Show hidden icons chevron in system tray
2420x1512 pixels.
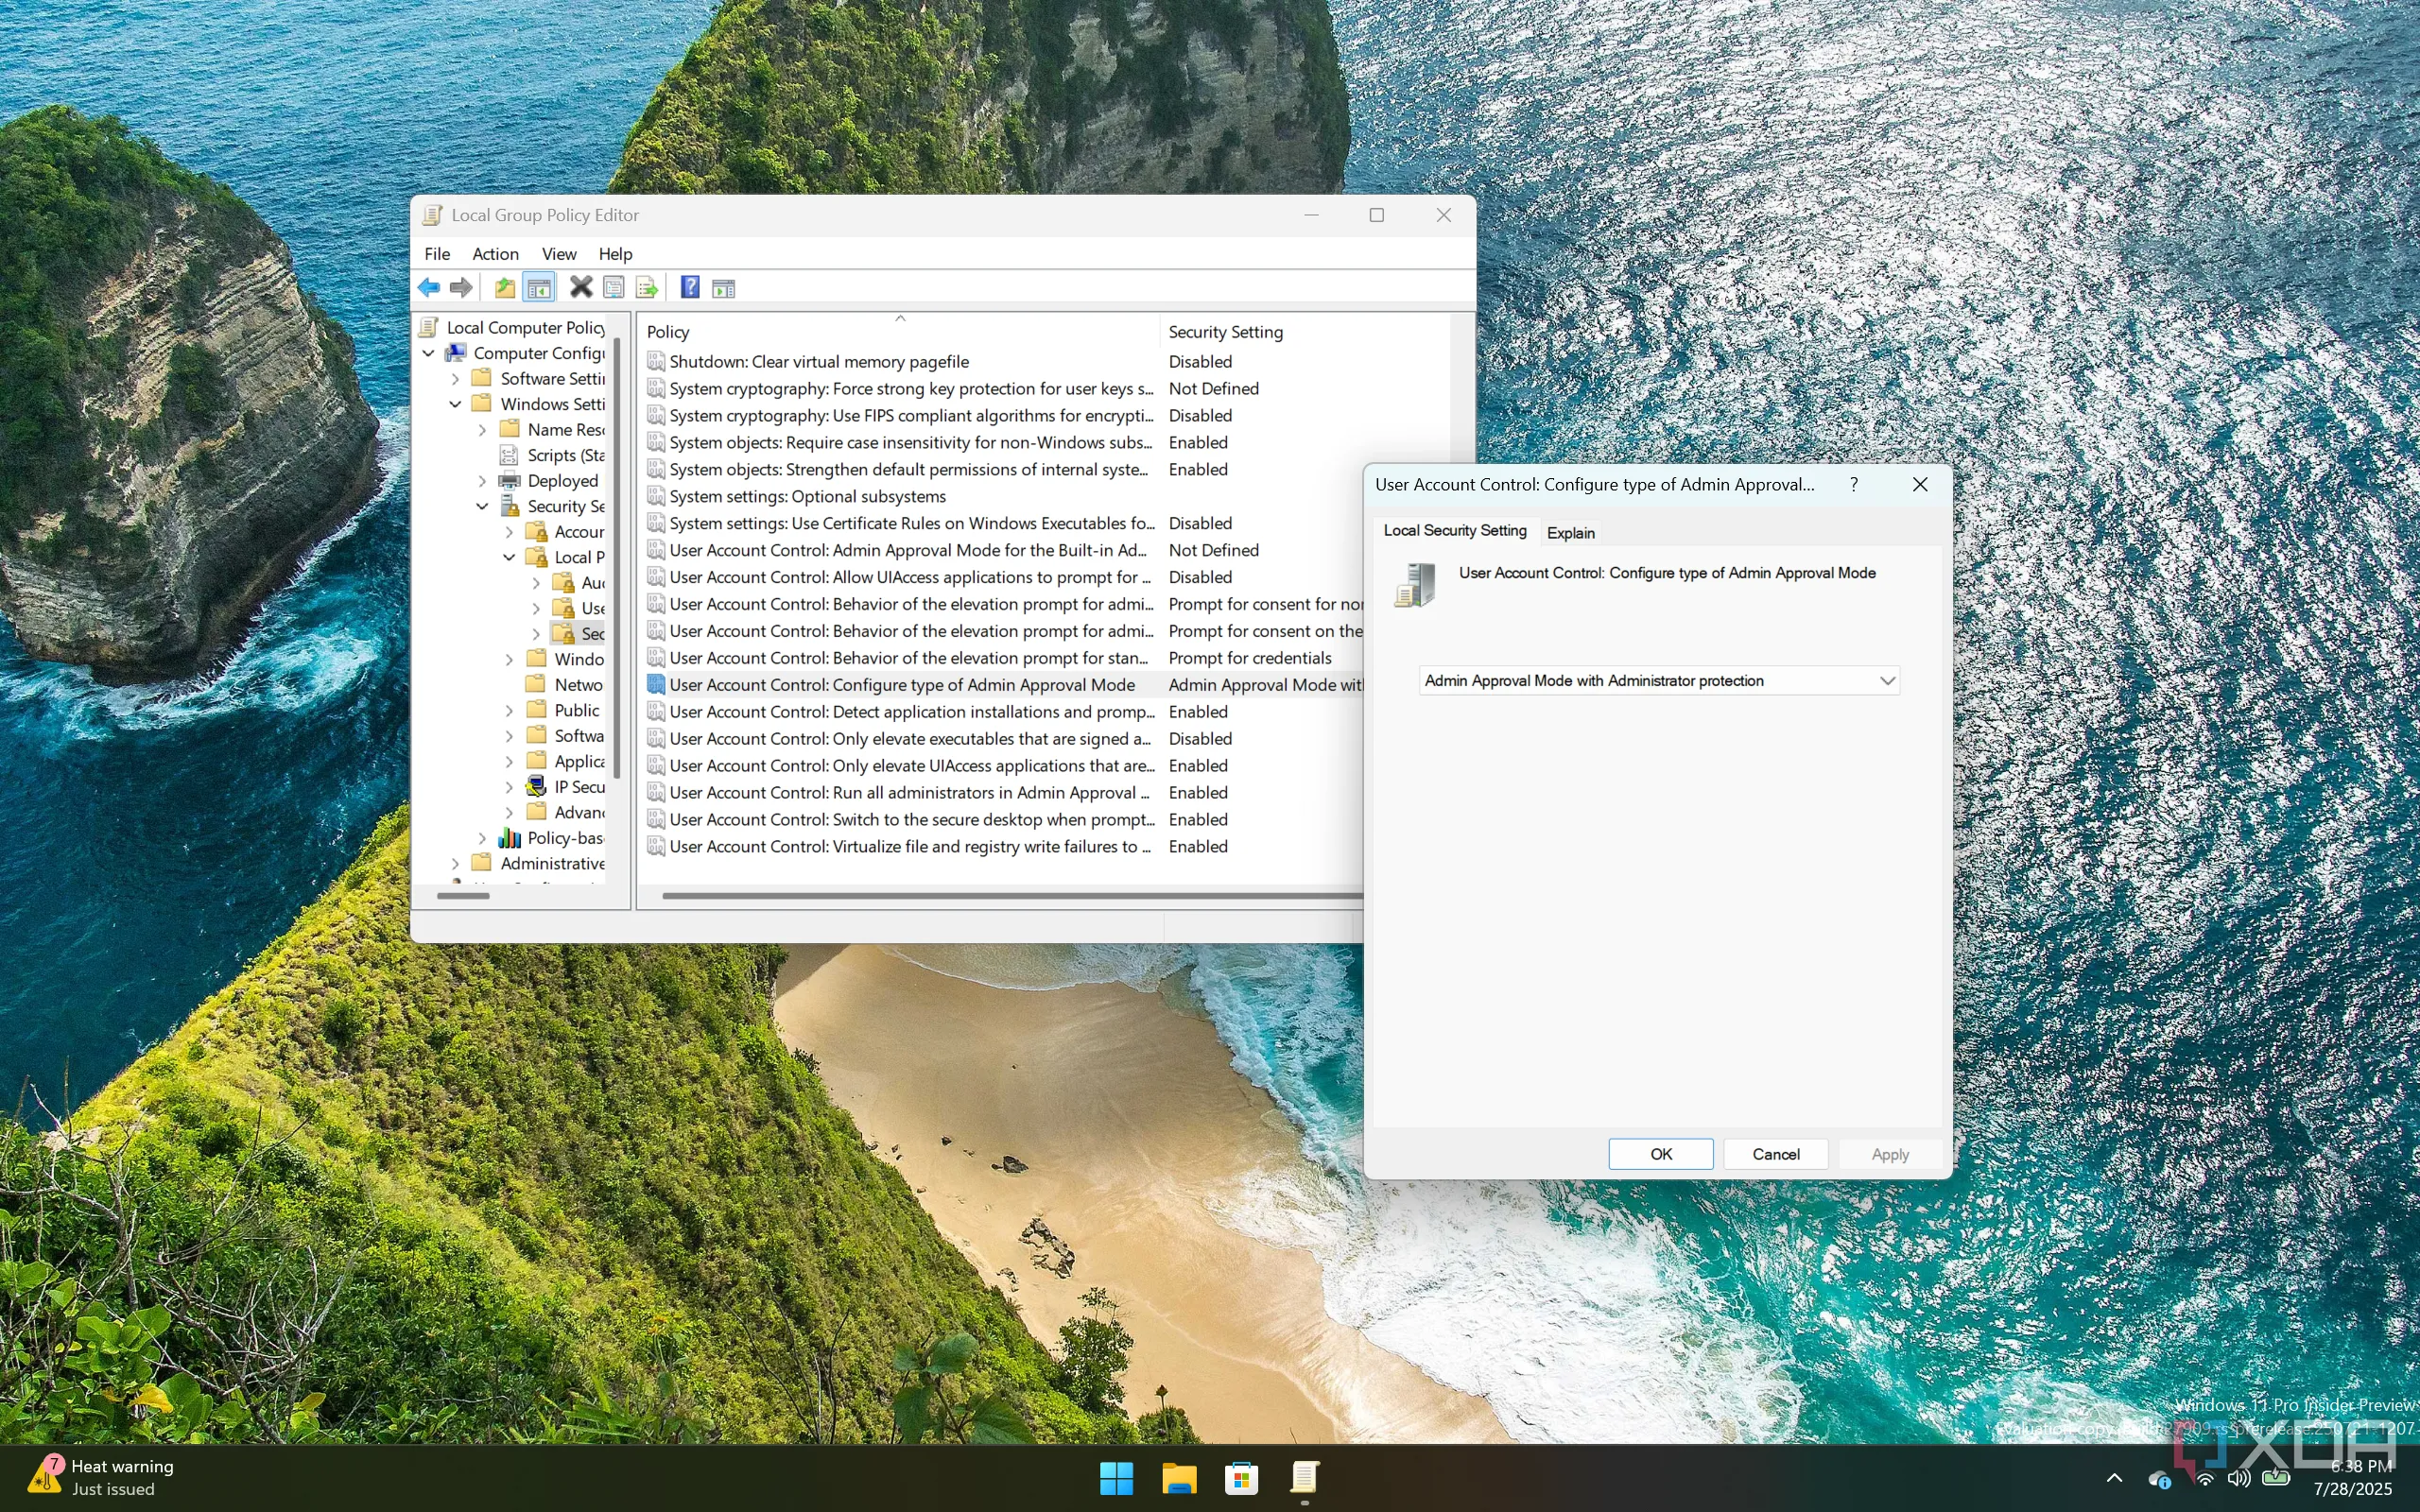pos(2114,1478)
